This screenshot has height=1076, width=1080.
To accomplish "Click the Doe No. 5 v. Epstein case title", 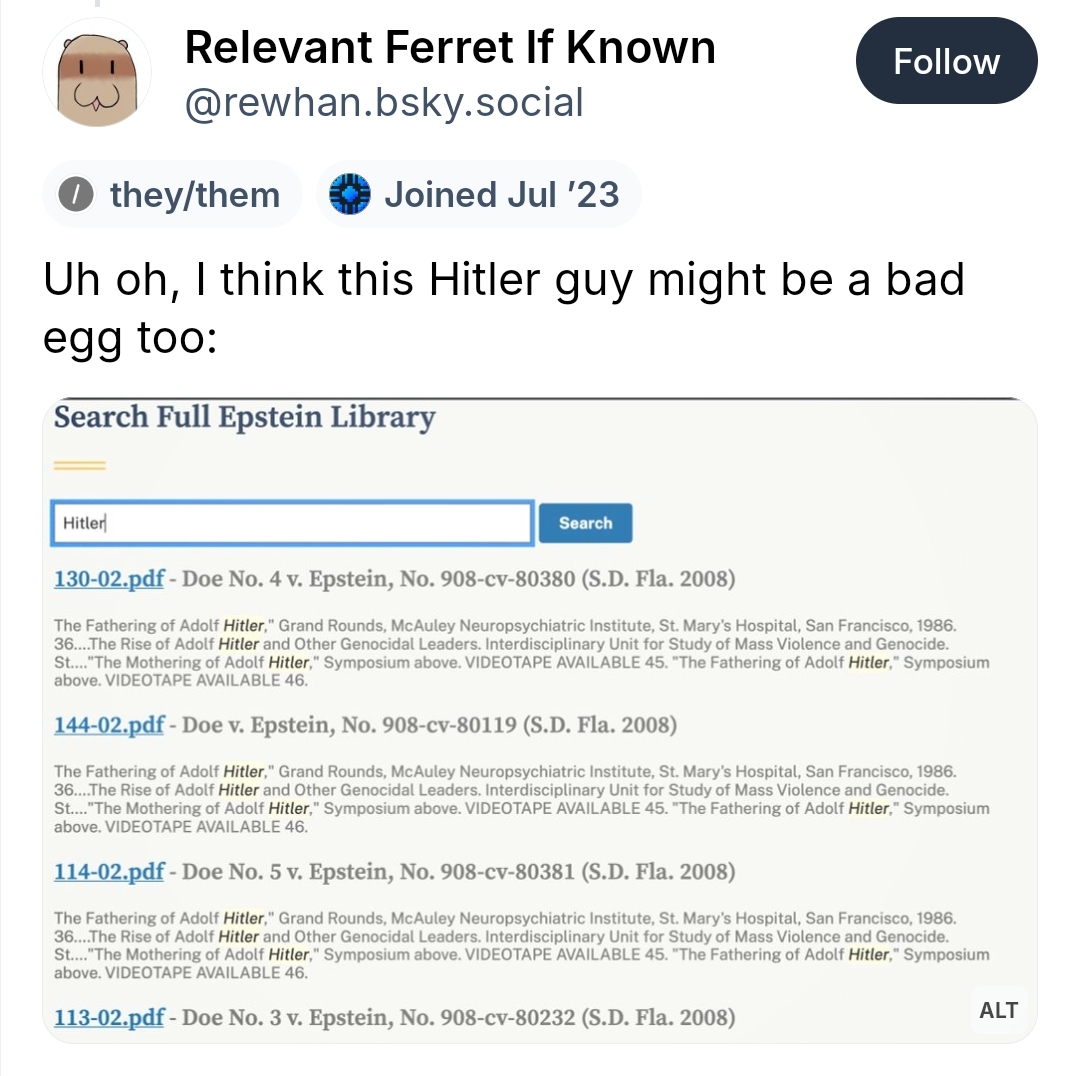I will [460, 871].
